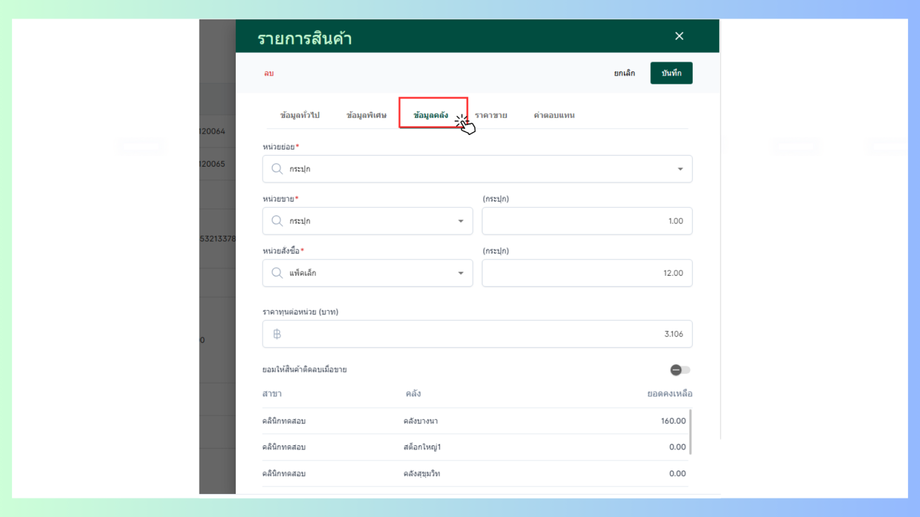Click the search icon in หน่วยขาย field
This screenshot has width=920, height=517.
(277, 221)
